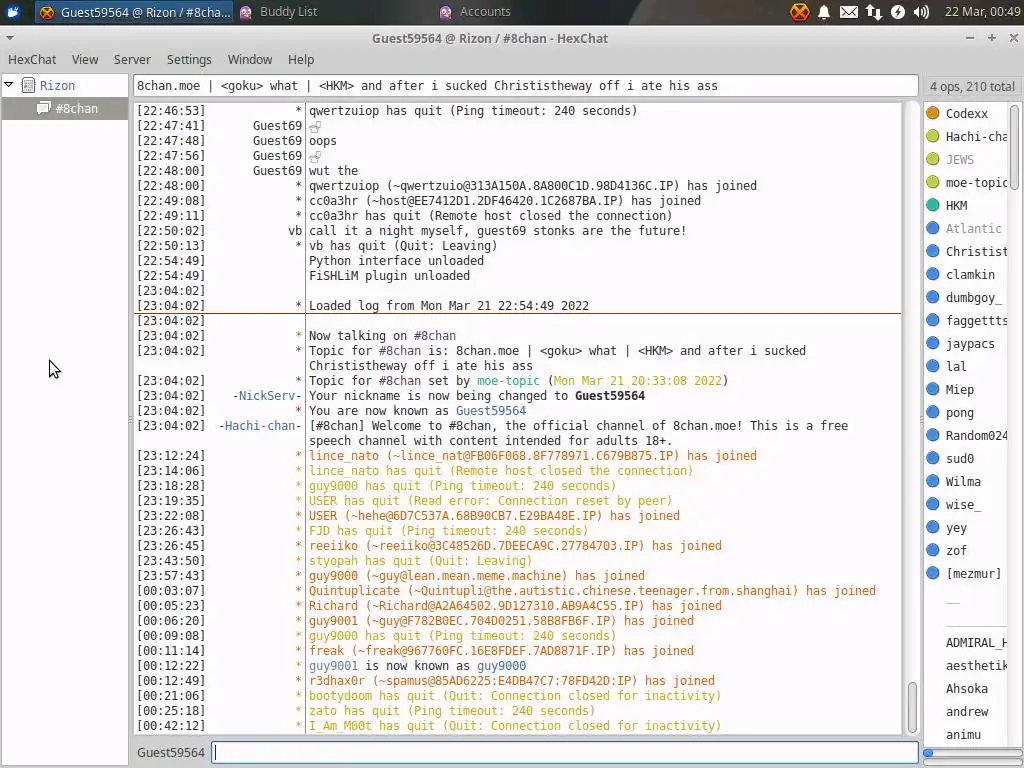The image size is (1024, 768).
Task: Click the clock showing 22 Mar, 00:49
Action: (x=982, y=12)
